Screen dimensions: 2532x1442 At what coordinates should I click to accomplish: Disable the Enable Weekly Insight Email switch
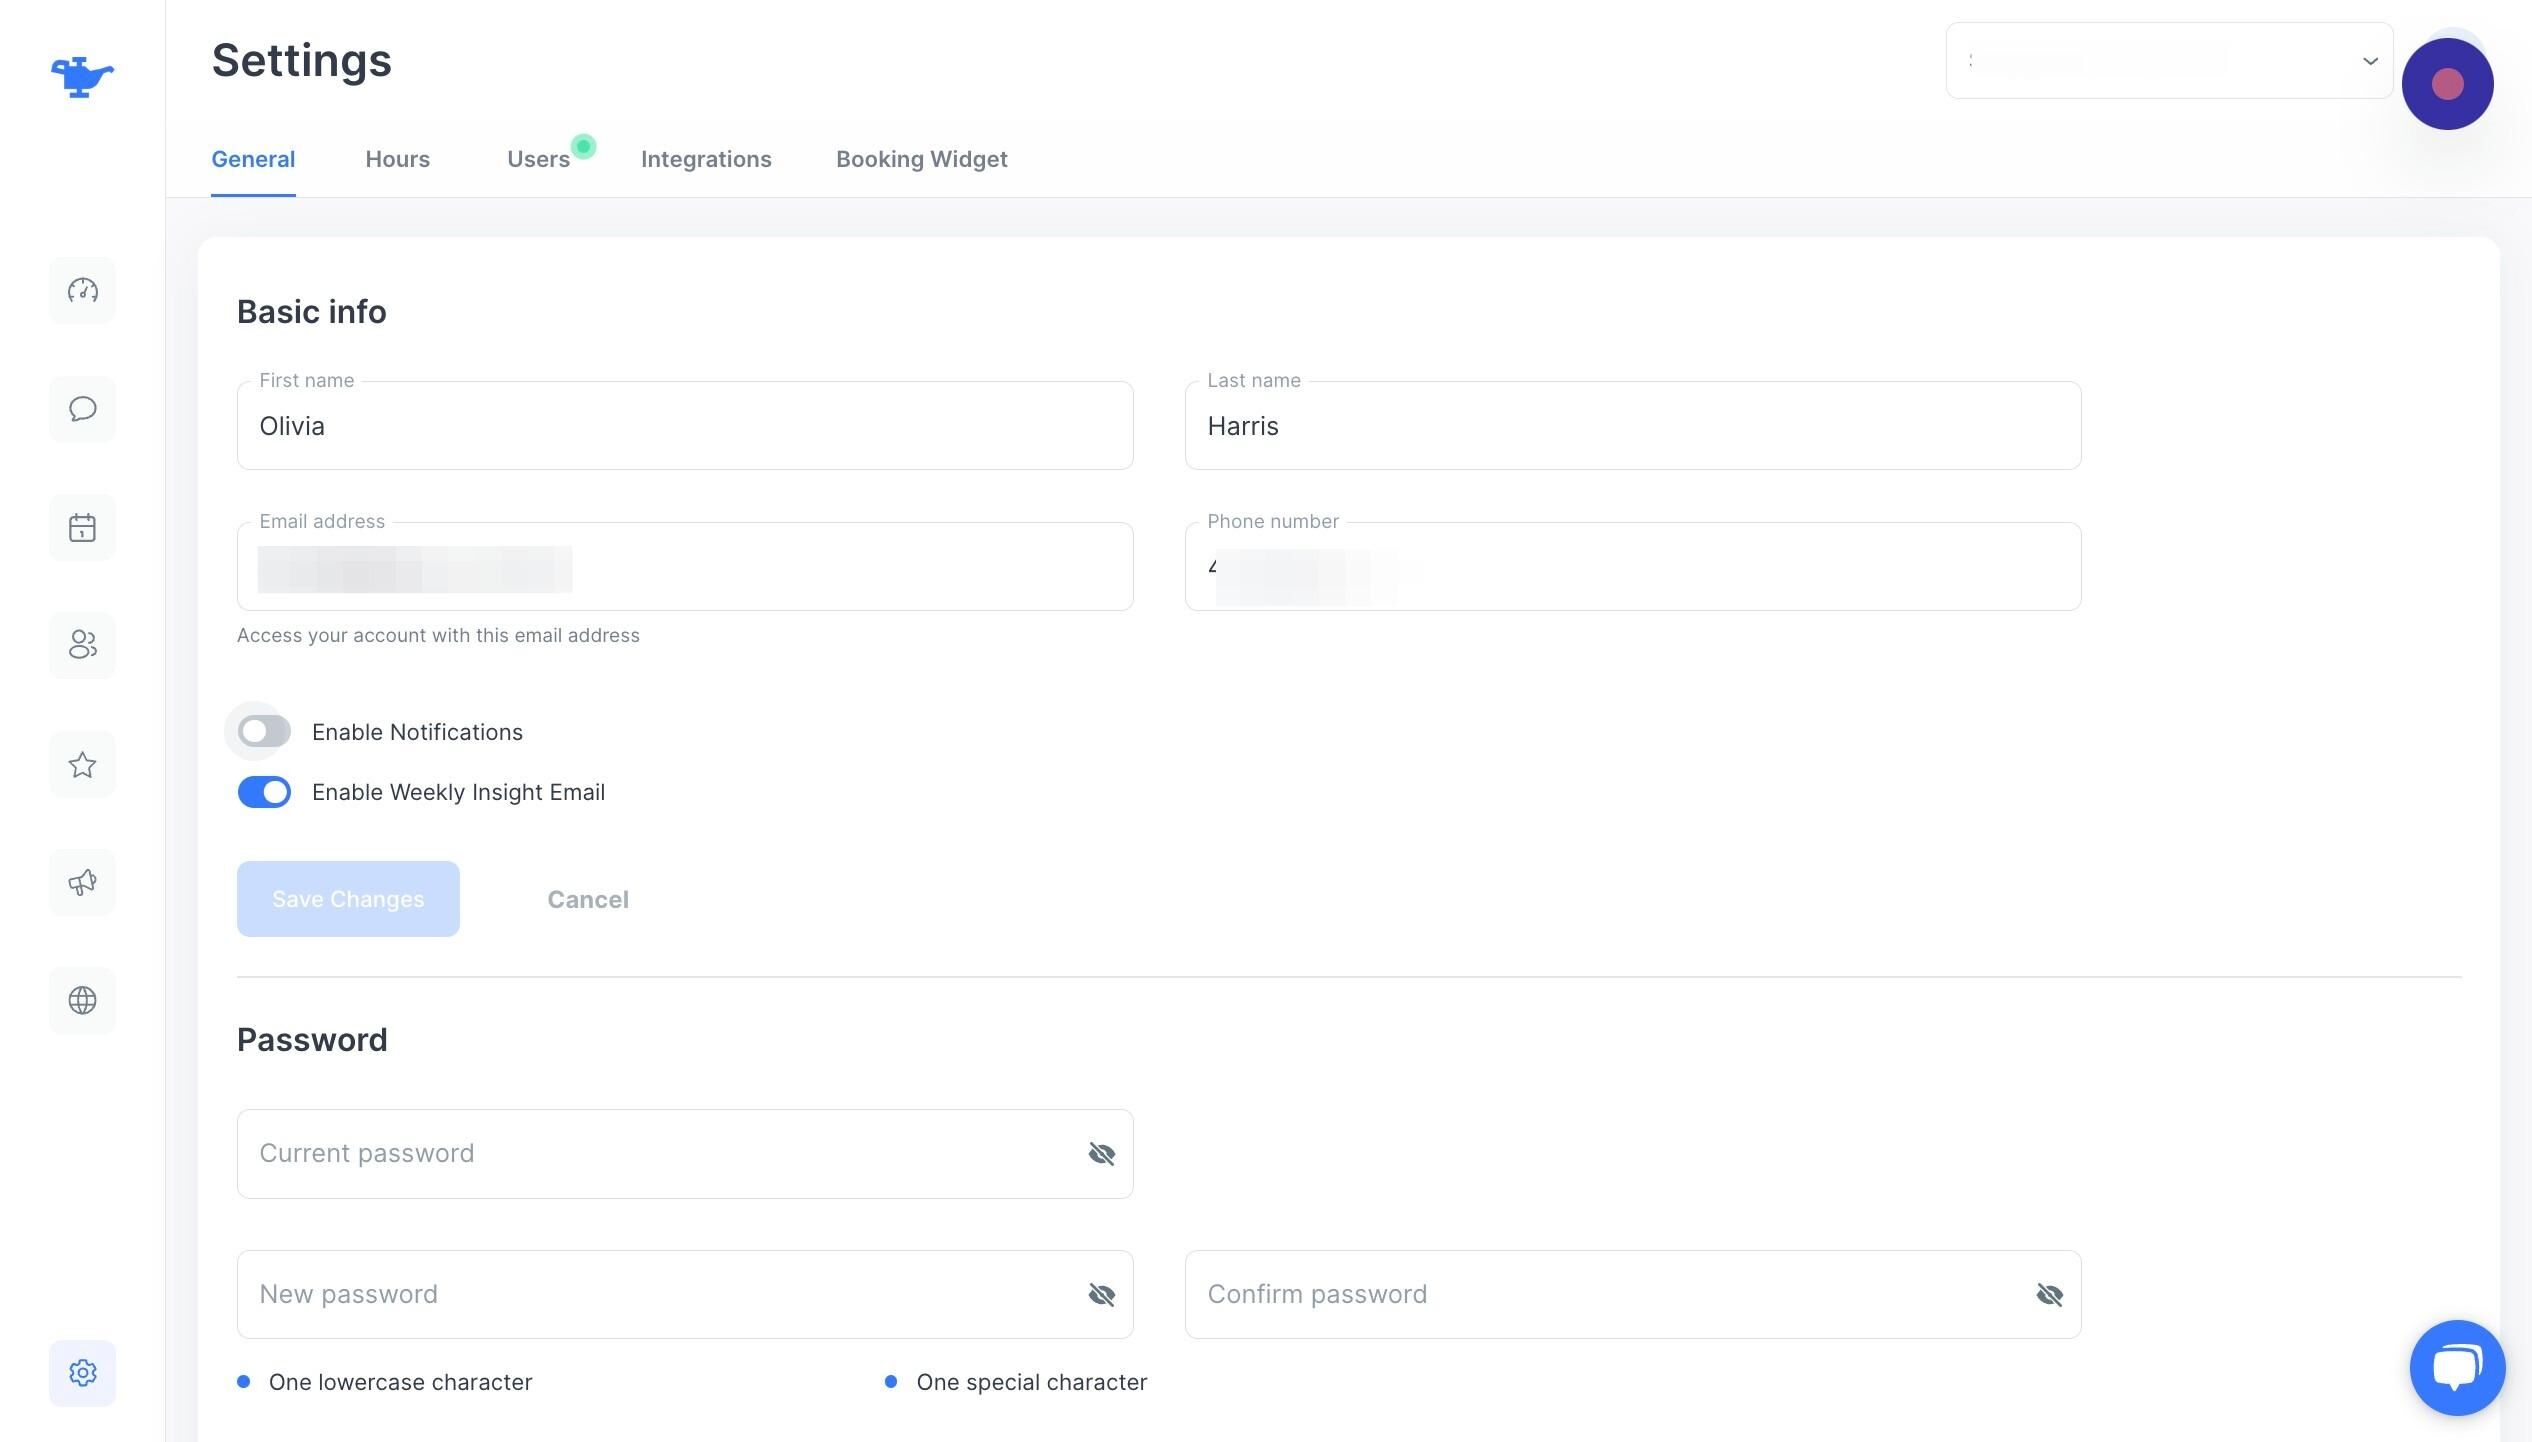pyautogui.click(x=264, y=792)
